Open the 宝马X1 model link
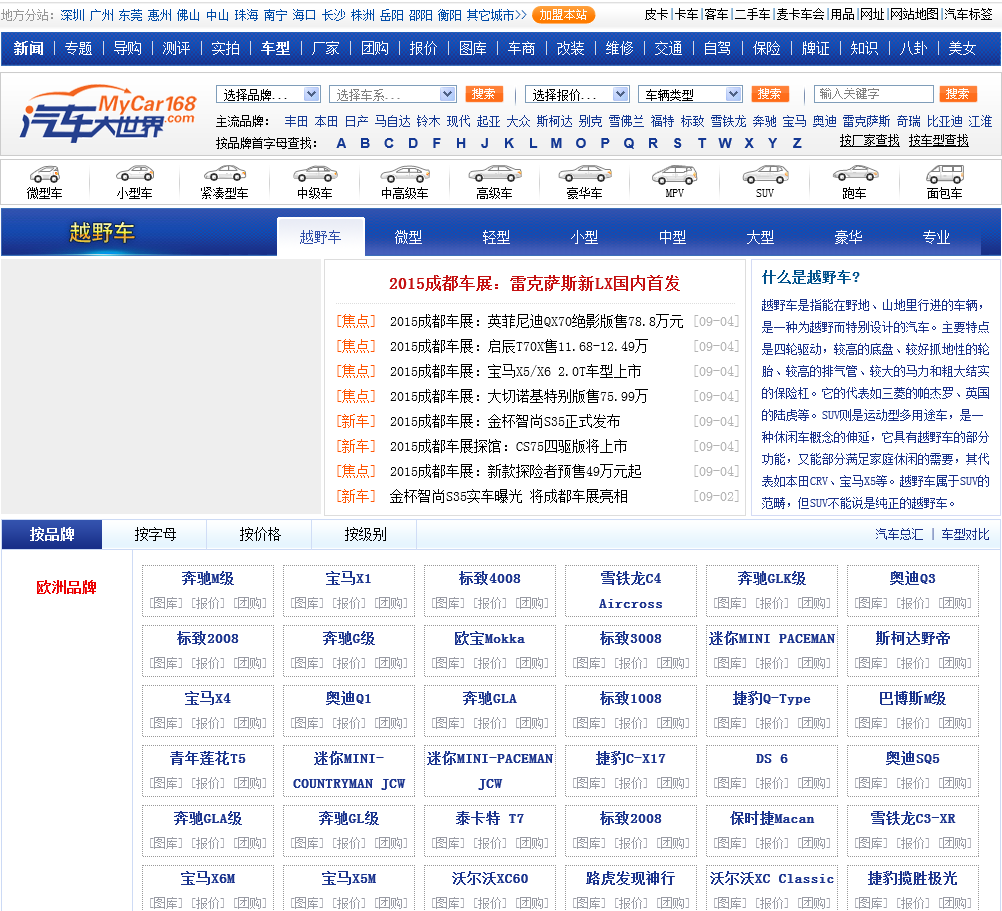Viewport: 1002px width, 911px height. (348, 578)
